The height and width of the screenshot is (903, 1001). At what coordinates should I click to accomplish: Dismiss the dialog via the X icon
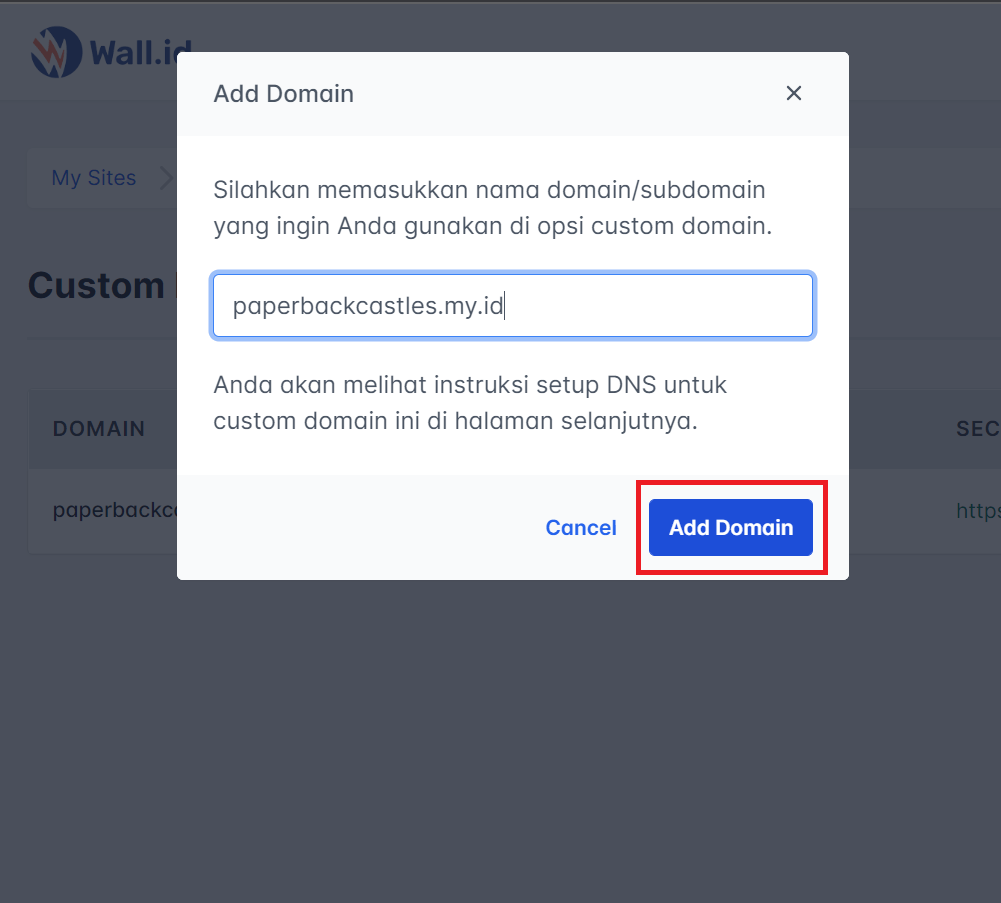click(x=793, y=92)
